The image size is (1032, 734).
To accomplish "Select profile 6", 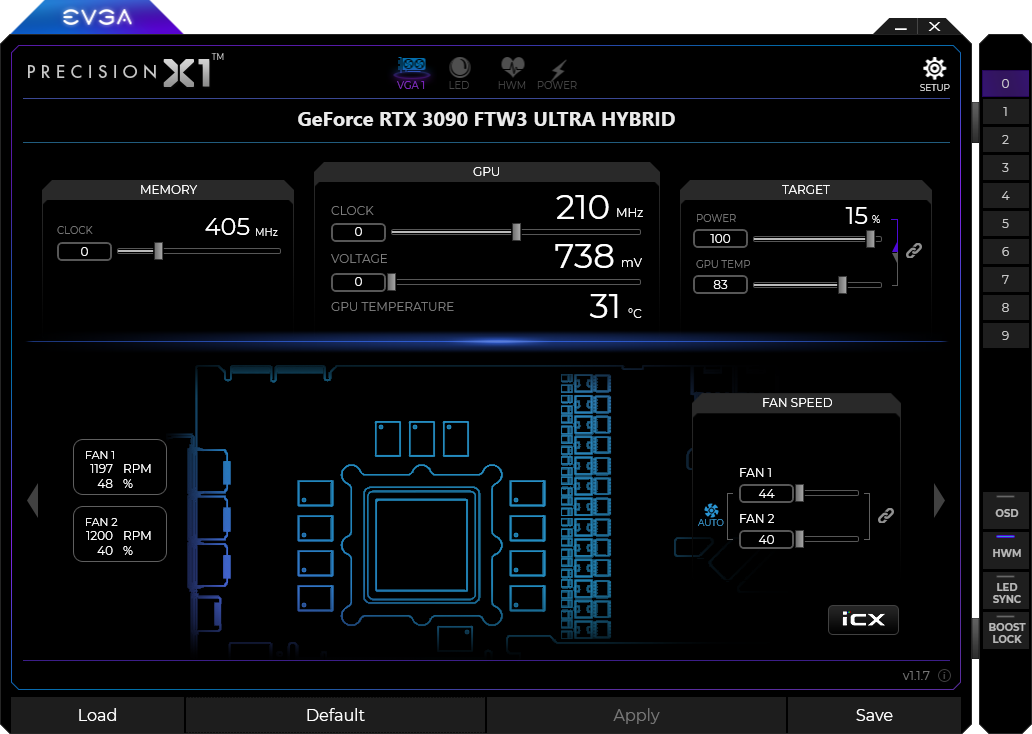I will point(1005,251).
